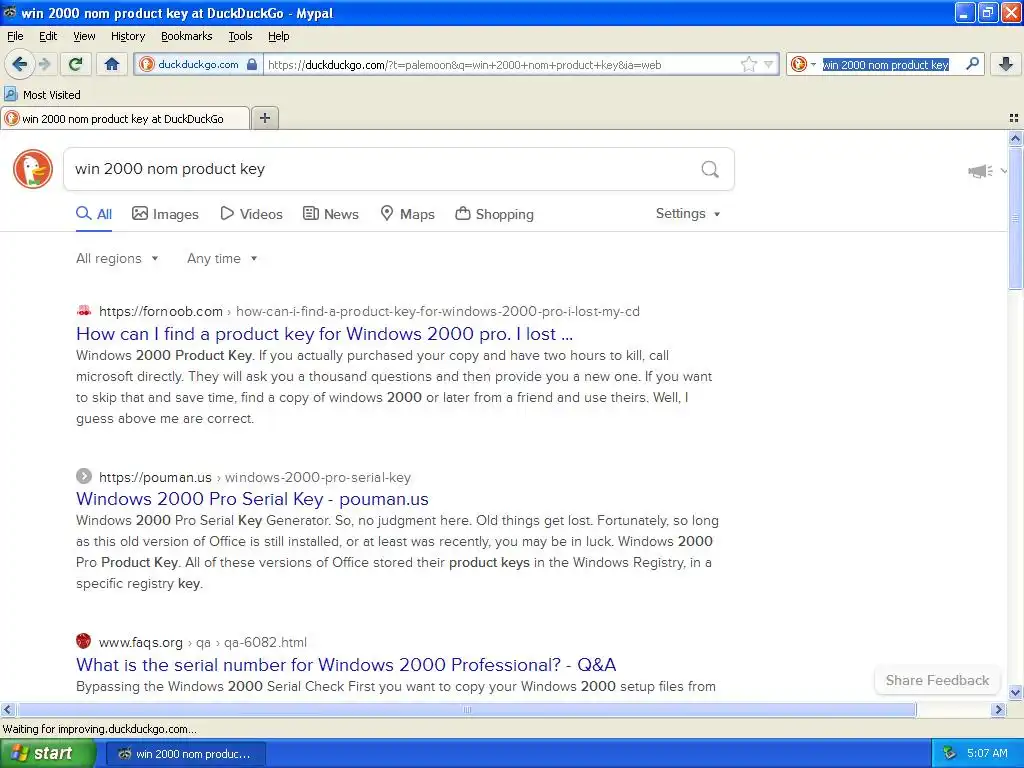Open the Downloads arrow button

point(1006,64)
